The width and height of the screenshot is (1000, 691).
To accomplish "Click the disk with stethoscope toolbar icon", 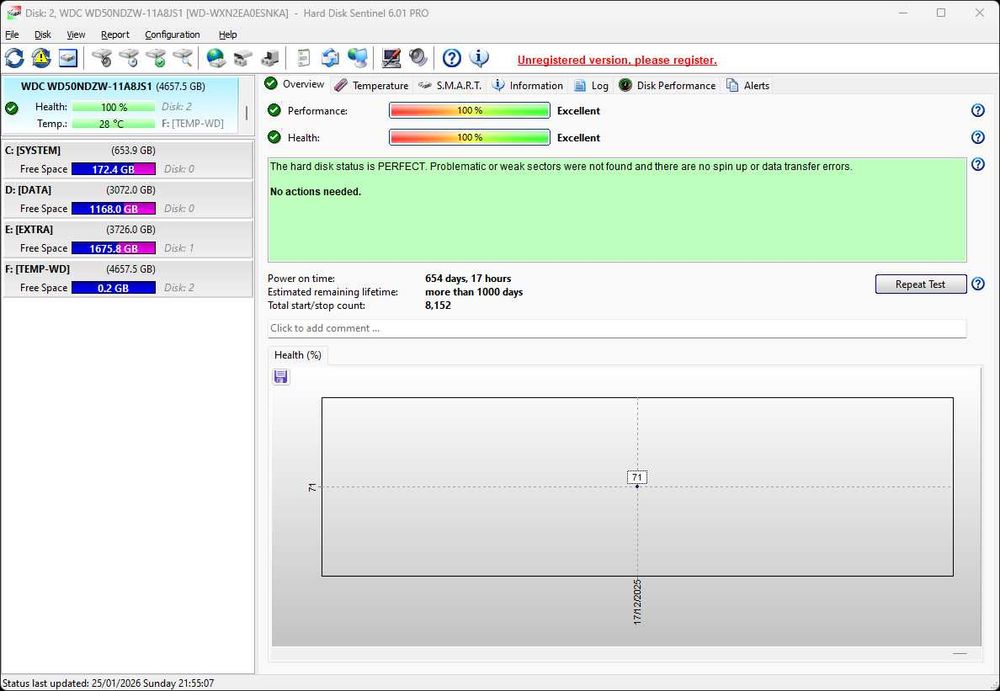I will (101, 59).
